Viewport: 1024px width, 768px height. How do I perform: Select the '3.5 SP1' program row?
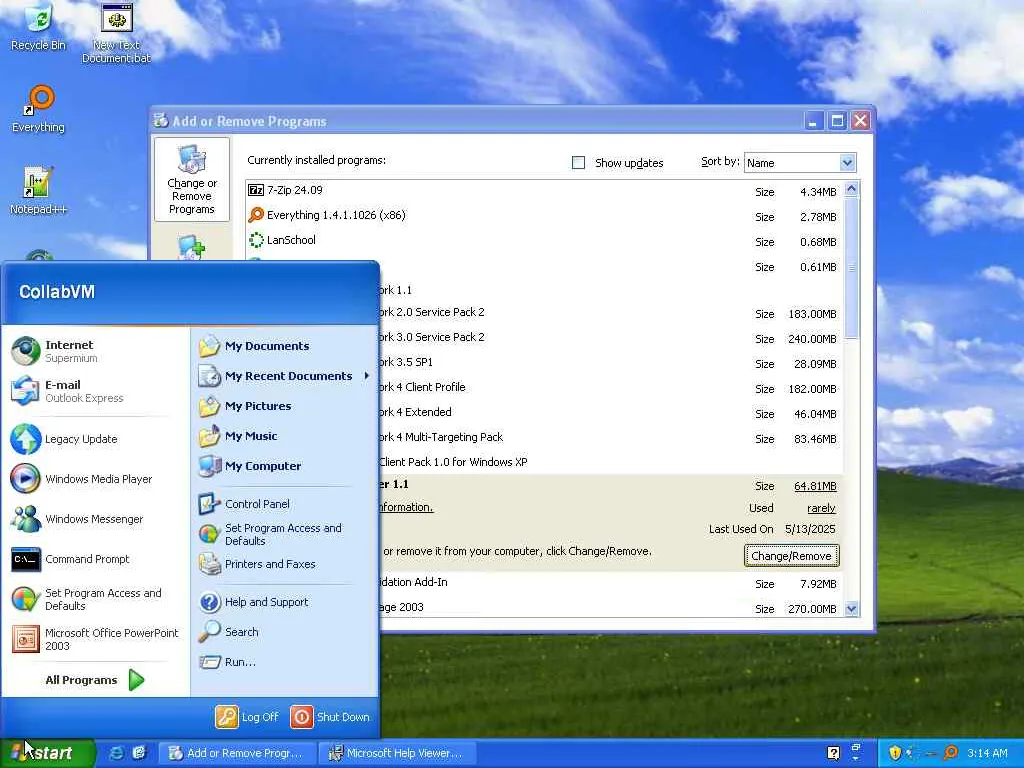(611, 362)
